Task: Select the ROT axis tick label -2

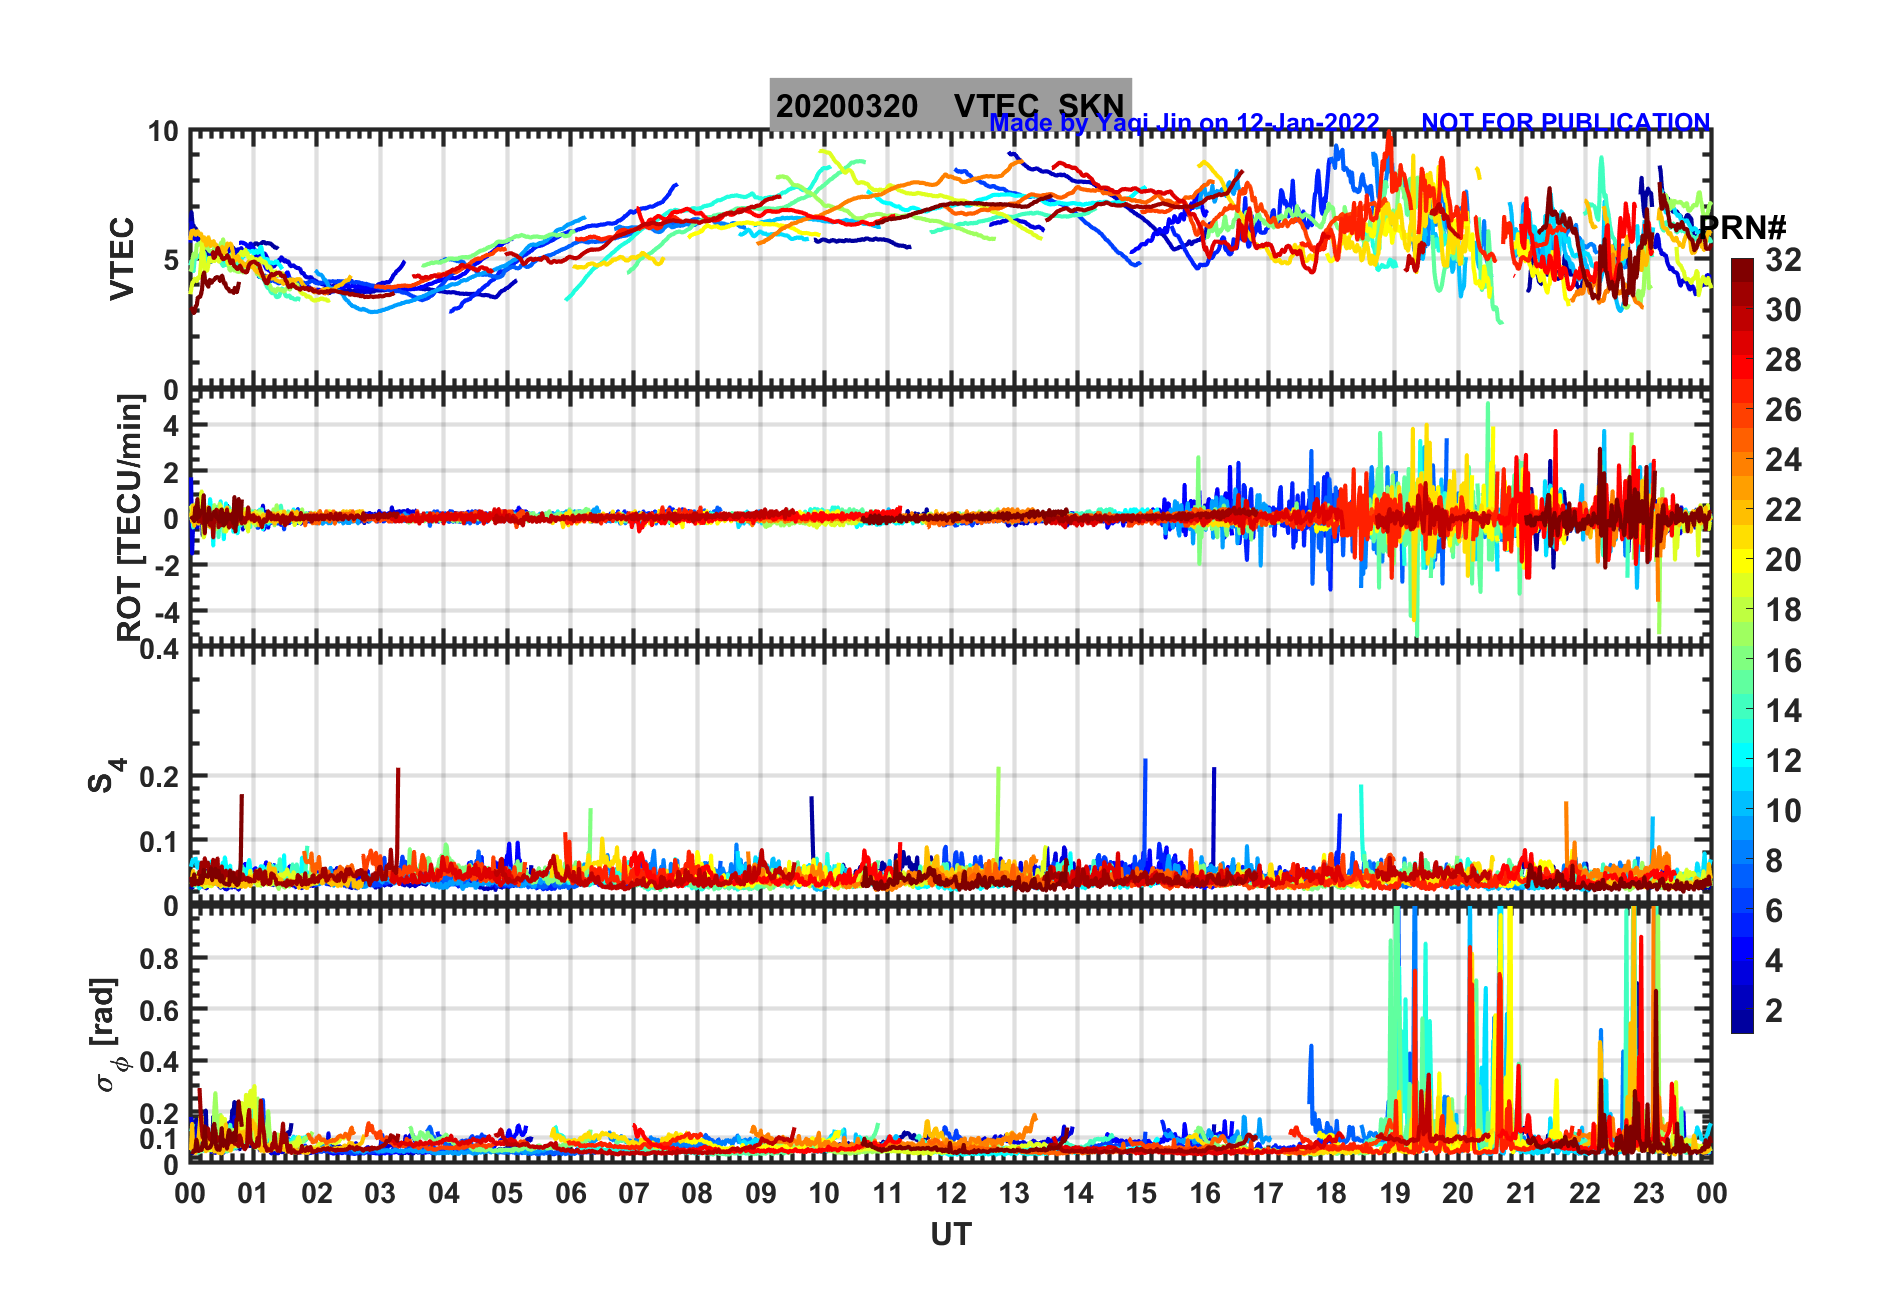Action: [167, 565]
